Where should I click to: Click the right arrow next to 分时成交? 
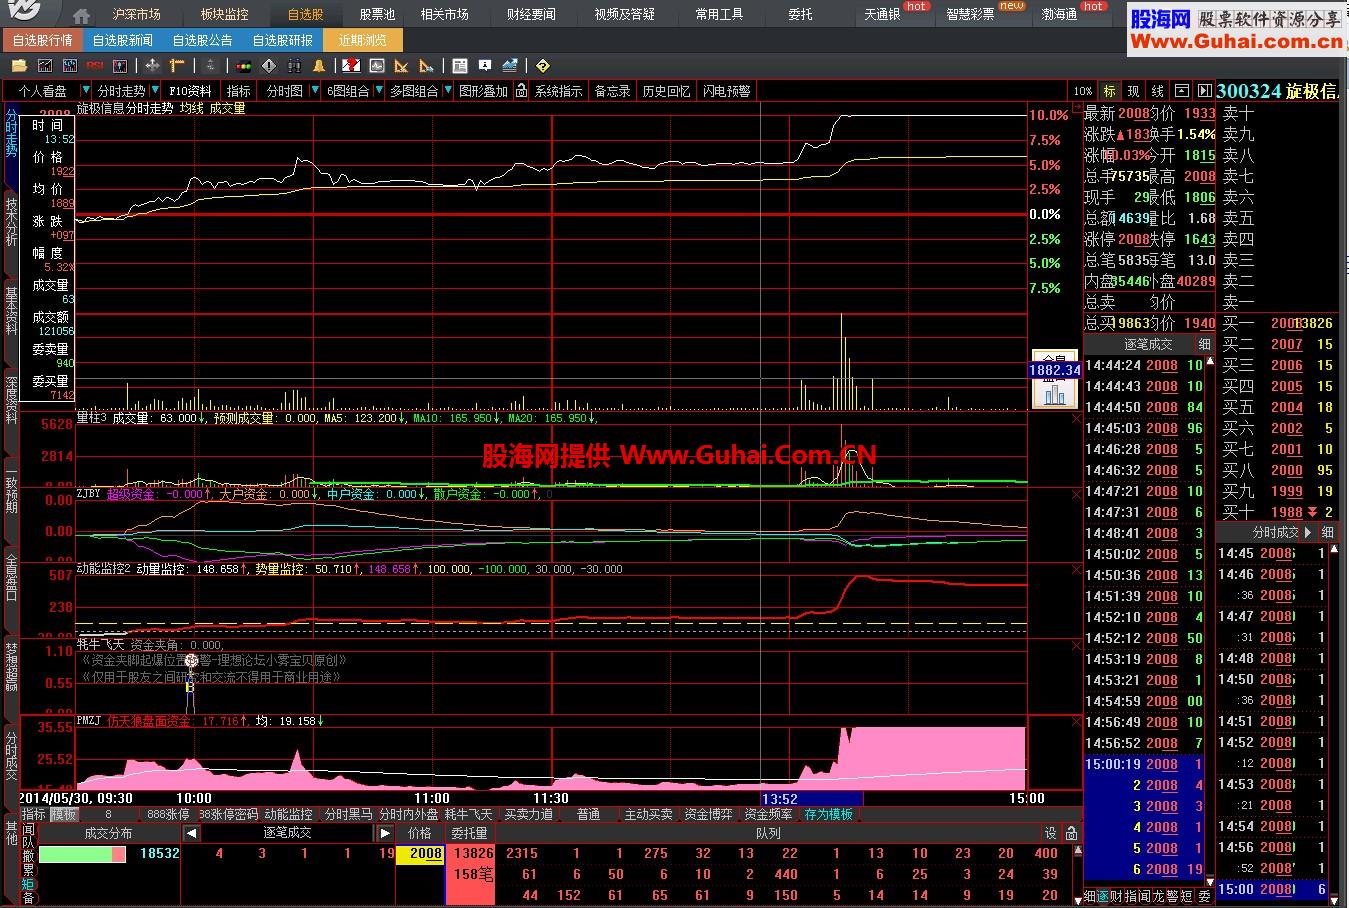point(1308,533)
